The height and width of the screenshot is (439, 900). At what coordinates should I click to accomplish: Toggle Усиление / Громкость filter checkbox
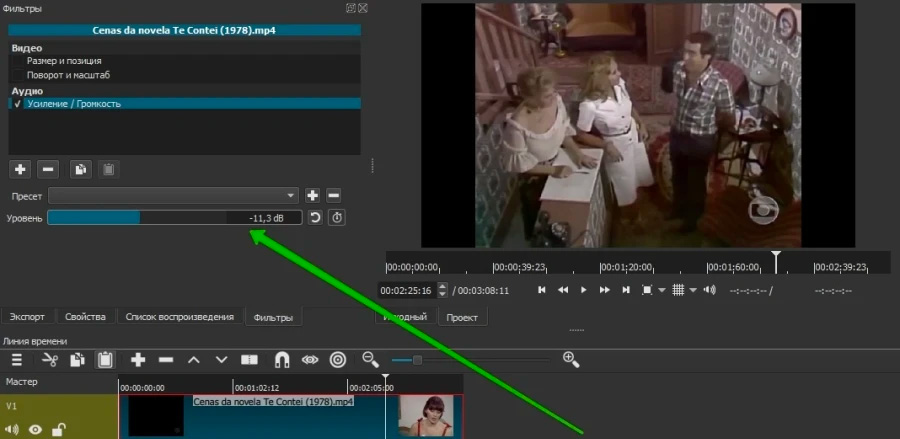tap(17, 104)
